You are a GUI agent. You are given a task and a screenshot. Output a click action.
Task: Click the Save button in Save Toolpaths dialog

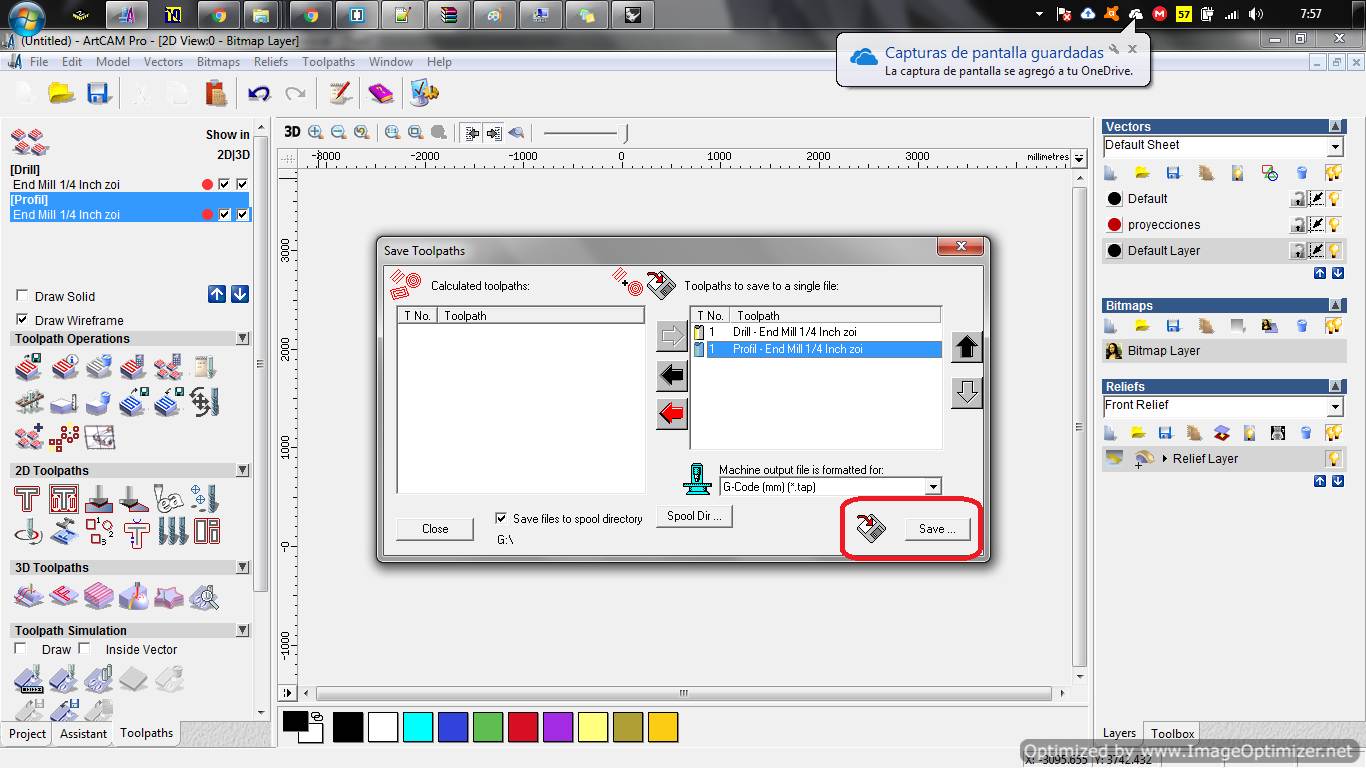(937, 529)
